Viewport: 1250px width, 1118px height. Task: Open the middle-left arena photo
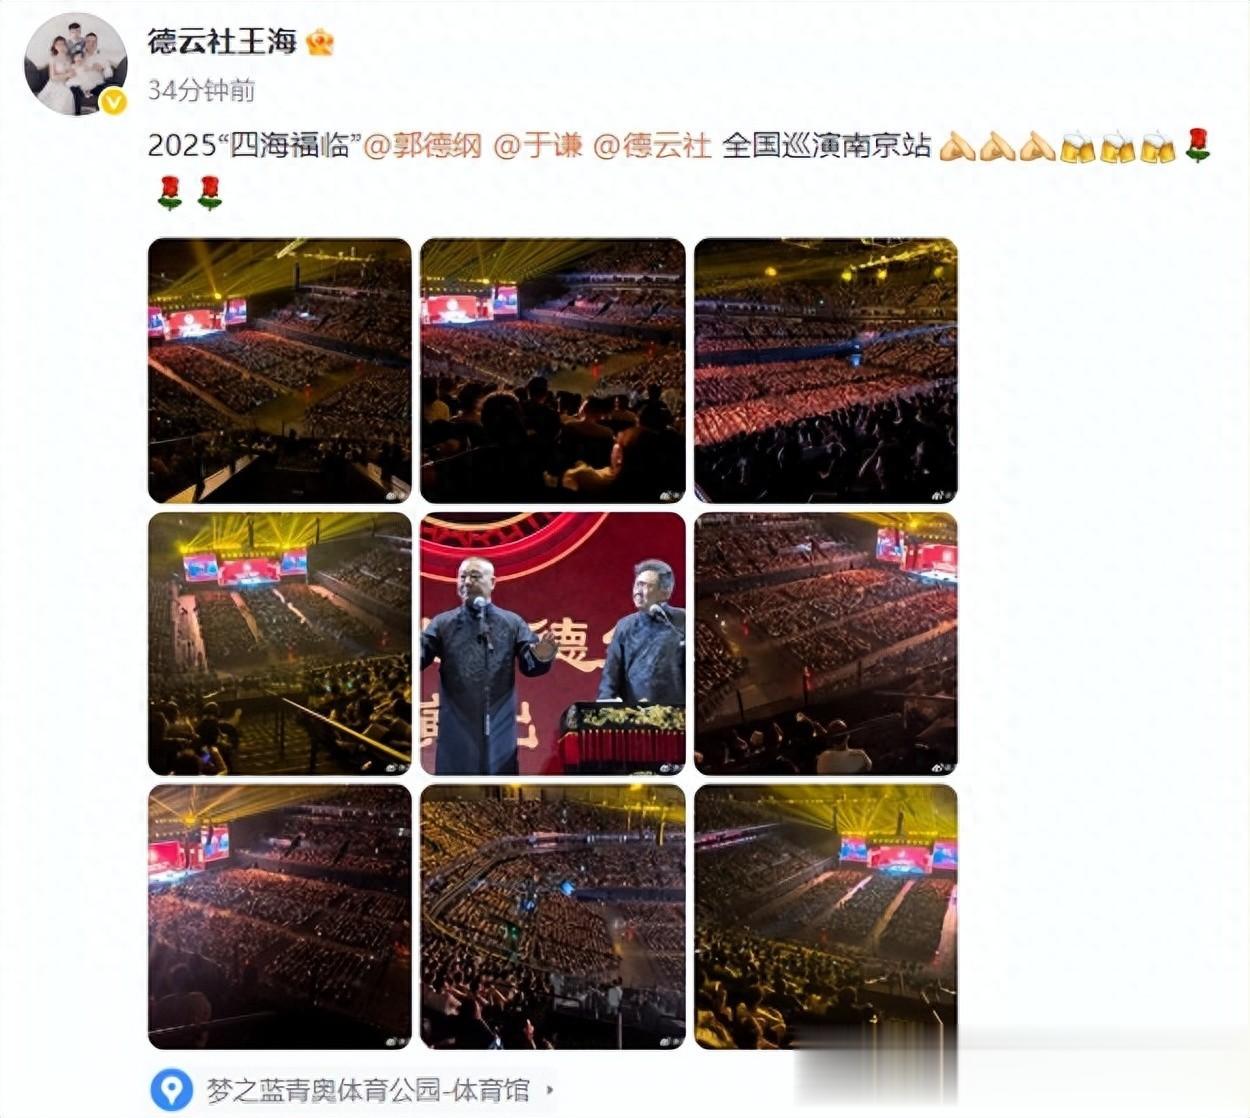[x=280, y=644]
